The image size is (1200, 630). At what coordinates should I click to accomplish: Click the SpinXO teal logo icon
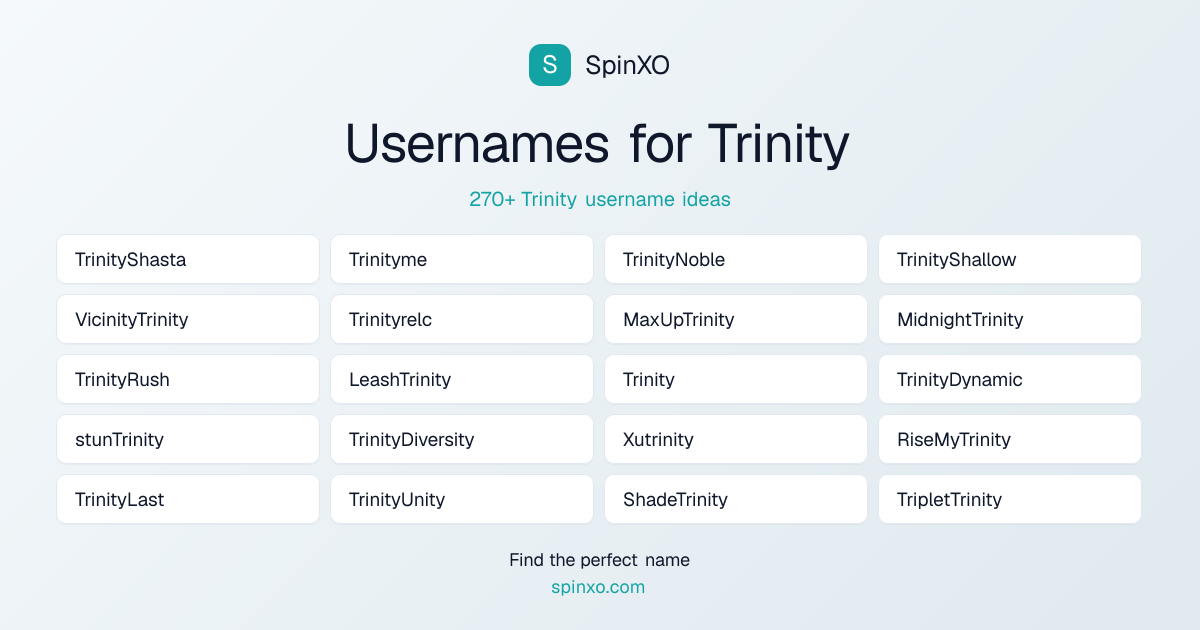coord(550,65)
